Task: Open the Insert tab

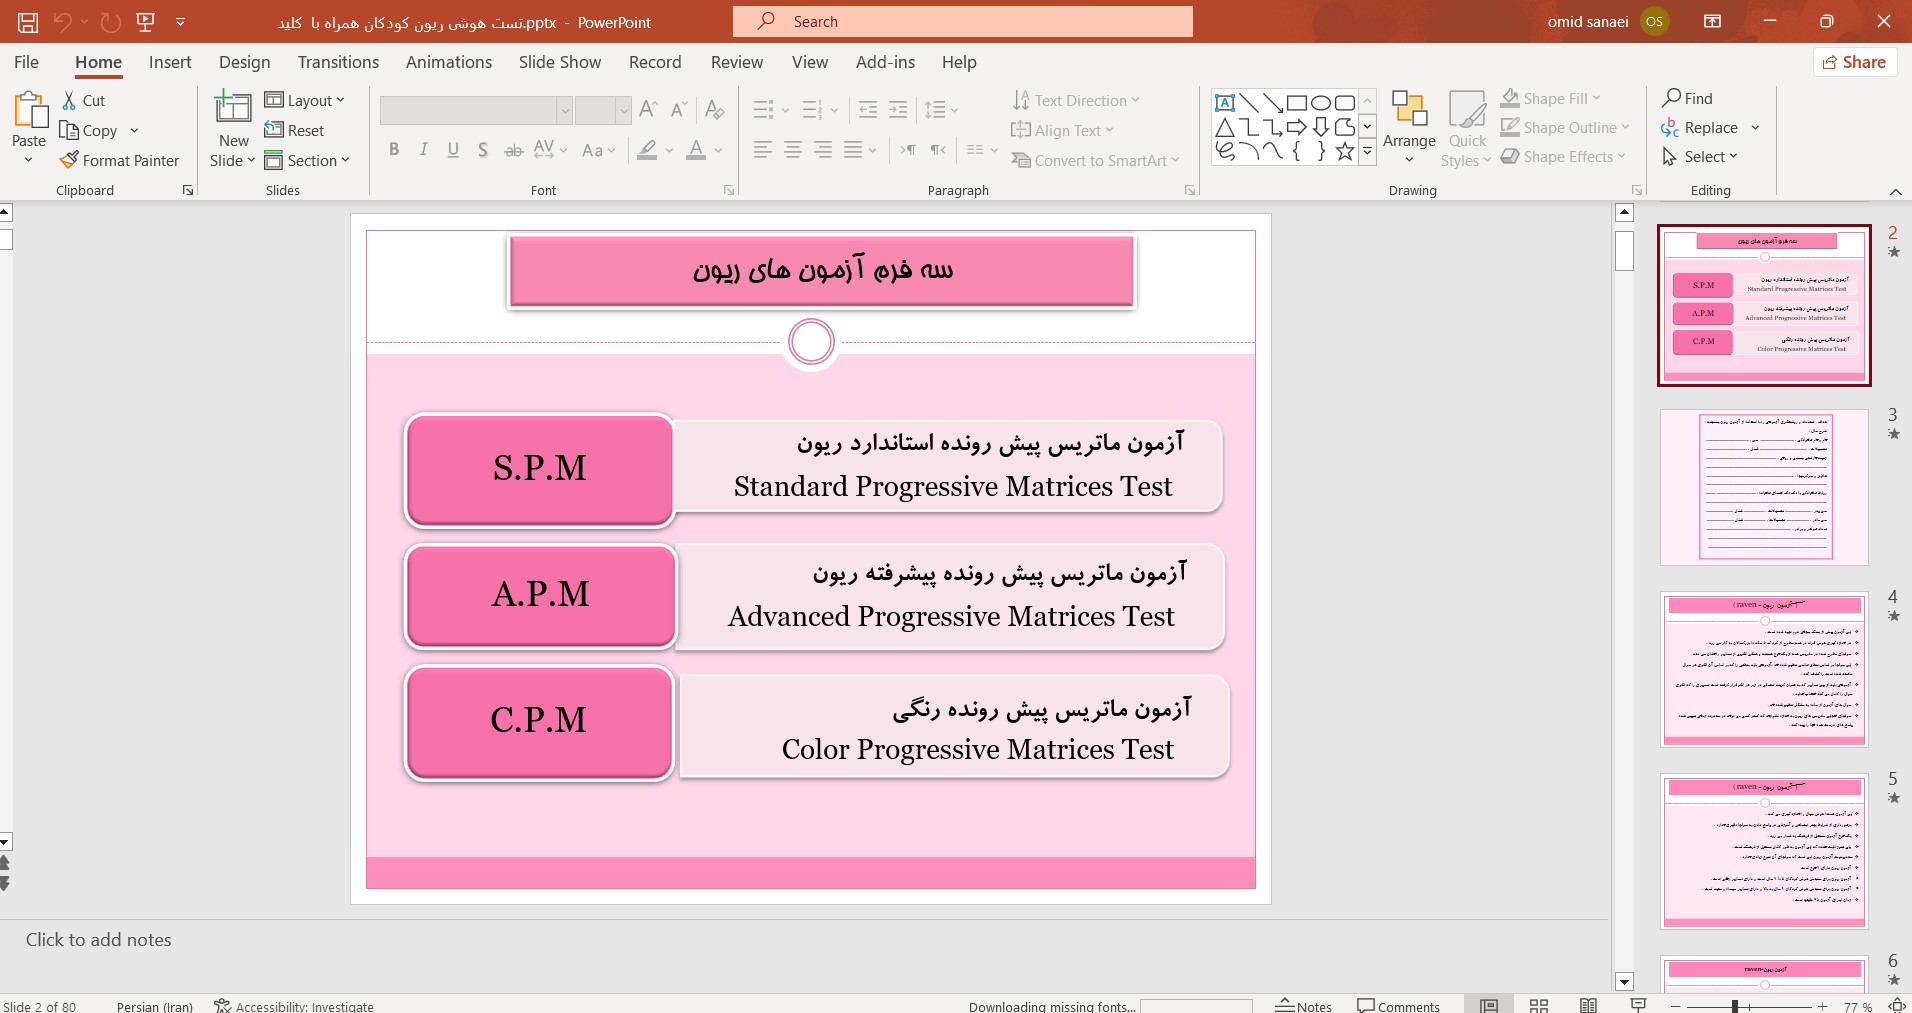Action: 170,62
